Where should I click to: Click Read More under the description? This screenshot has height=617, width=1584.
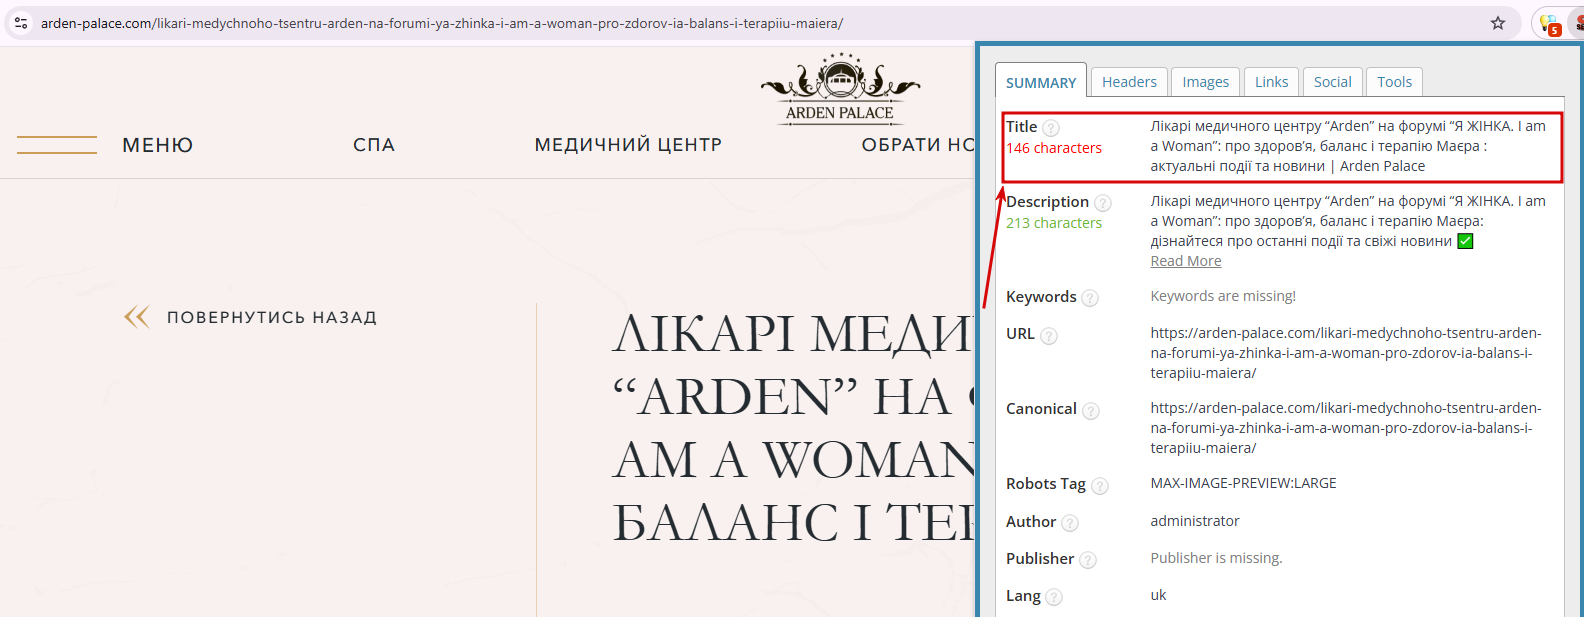click(1186, 261)
